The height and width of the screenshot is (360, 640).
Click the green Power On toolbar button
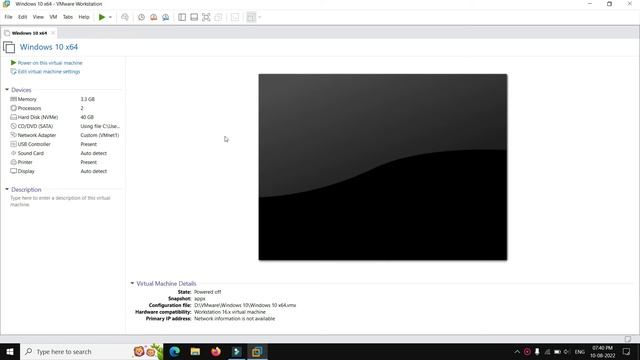(102, 17)
